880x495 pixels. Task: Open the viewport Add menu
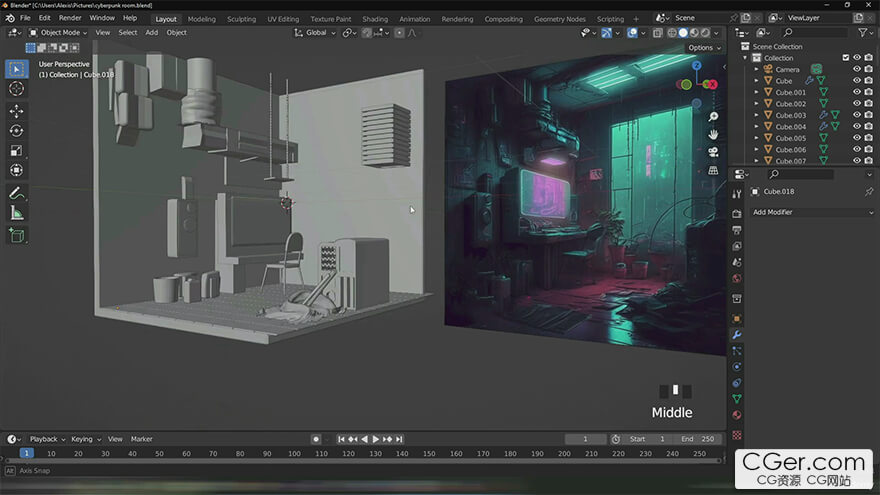(x=152, y=33)
